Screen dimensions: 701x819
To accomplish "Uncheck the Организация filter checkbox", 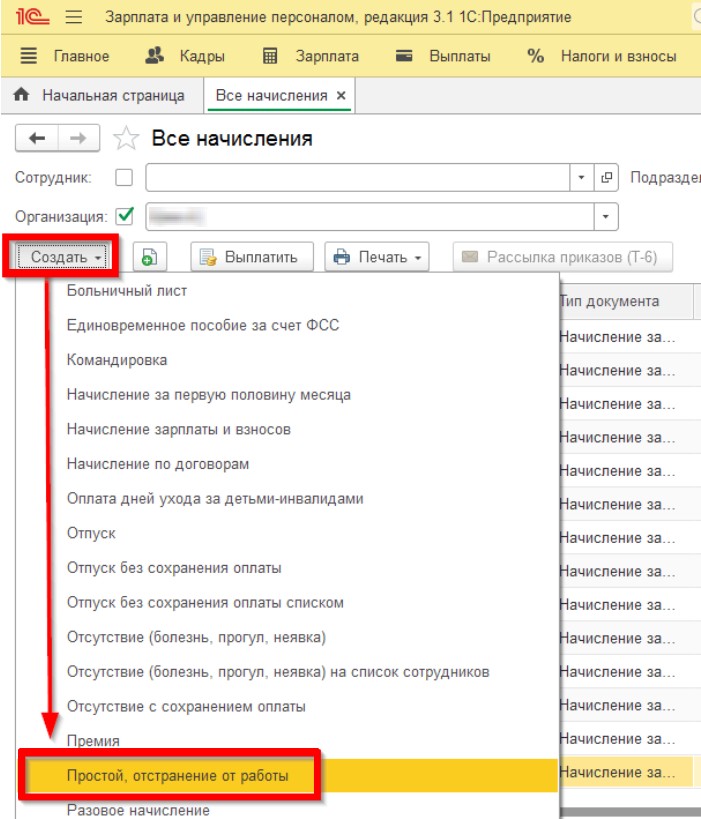I will pos(124,216).
